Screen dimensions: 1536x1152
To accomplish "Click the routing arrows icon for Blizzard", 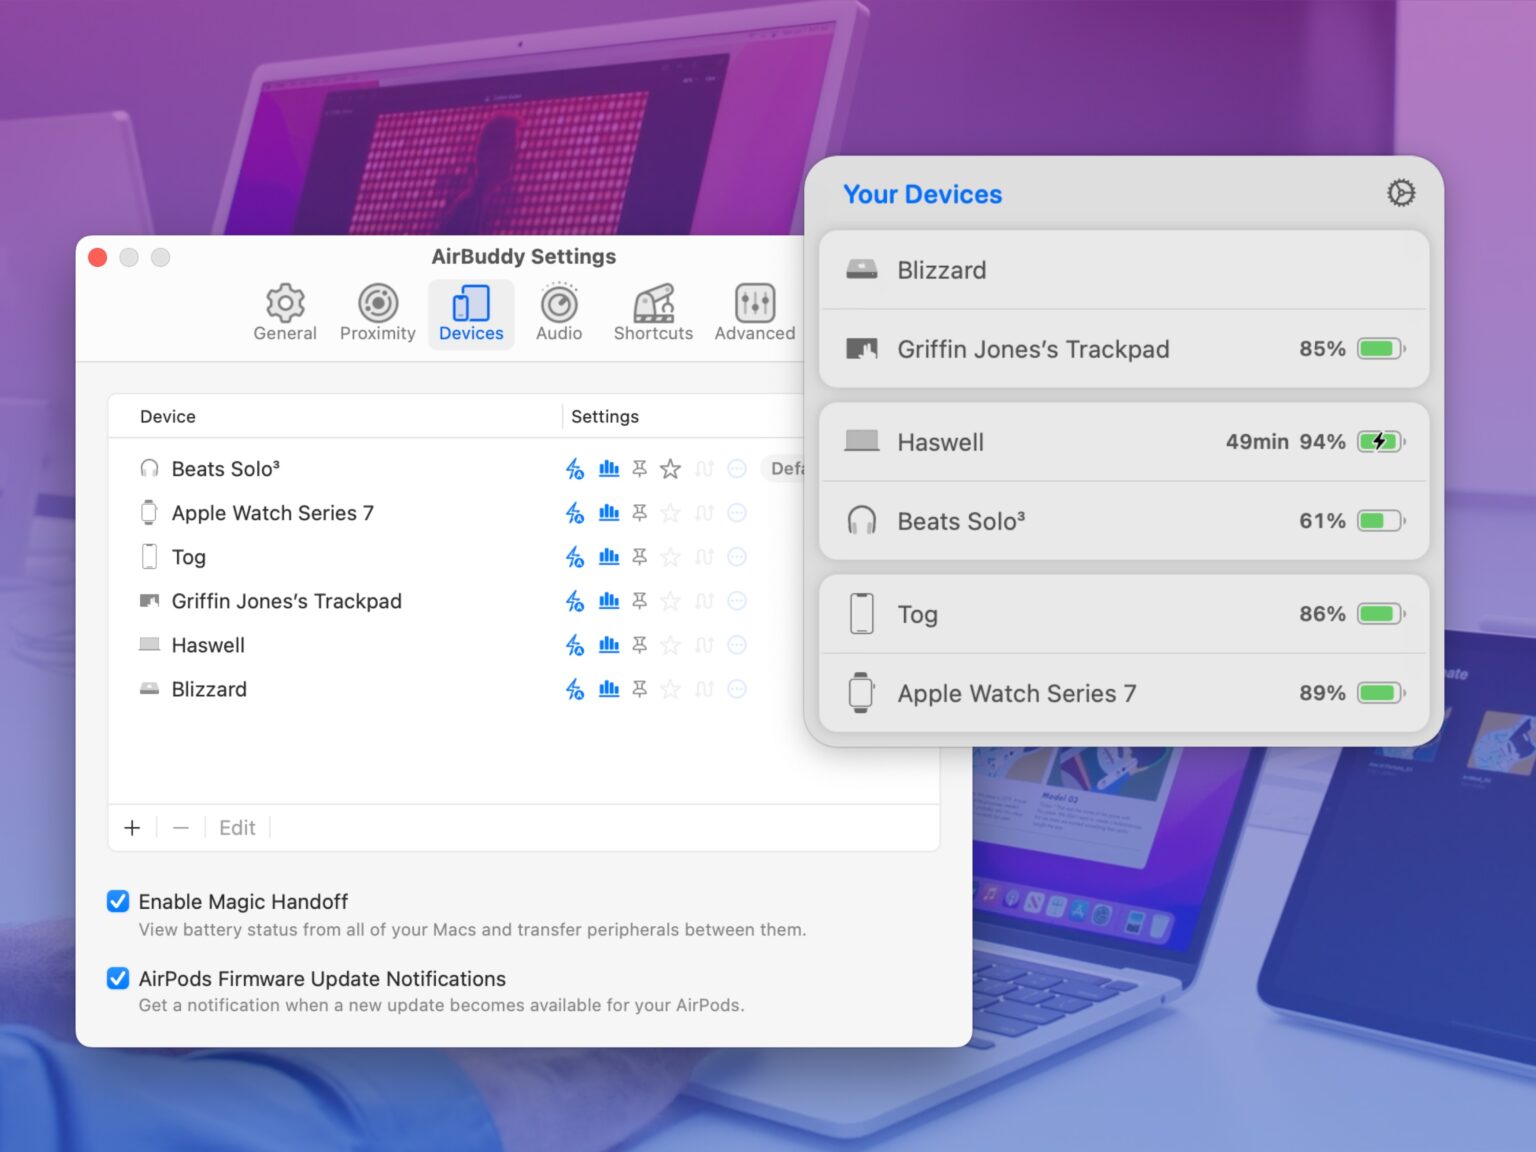I will [x=704, y=689].
